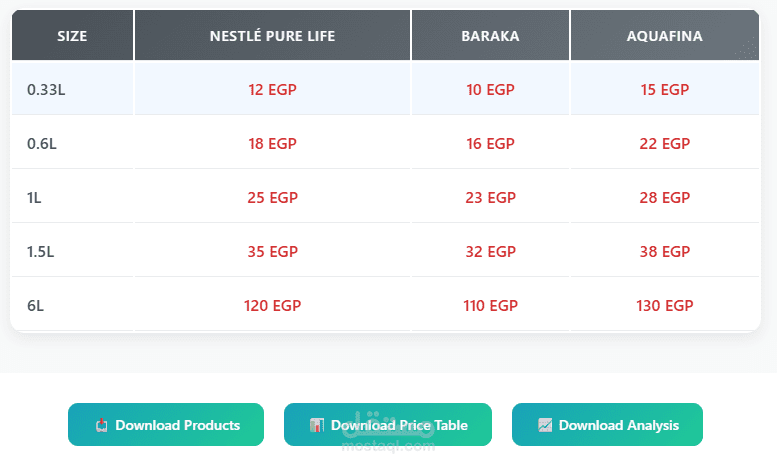777x463 pixels.
Task: Select the BARAKA column header
Action: (490, 36)
